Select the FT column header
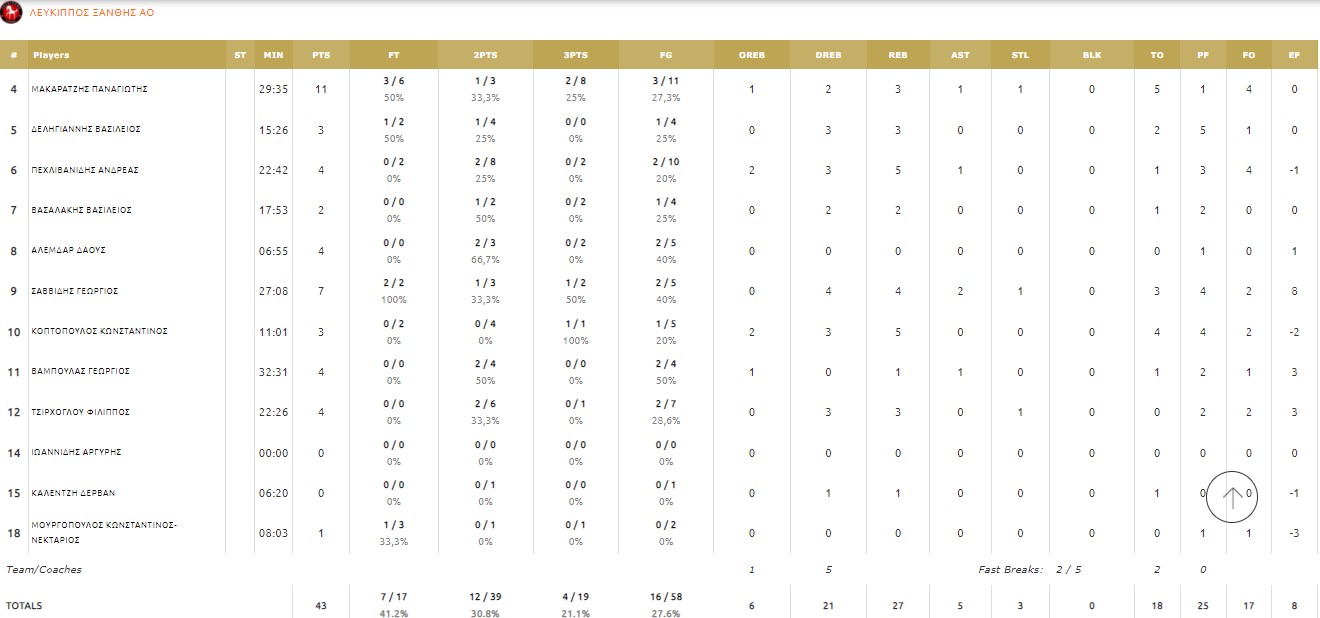The height and width of the screenshot is (618, 1320). click(x=393, y=55)
